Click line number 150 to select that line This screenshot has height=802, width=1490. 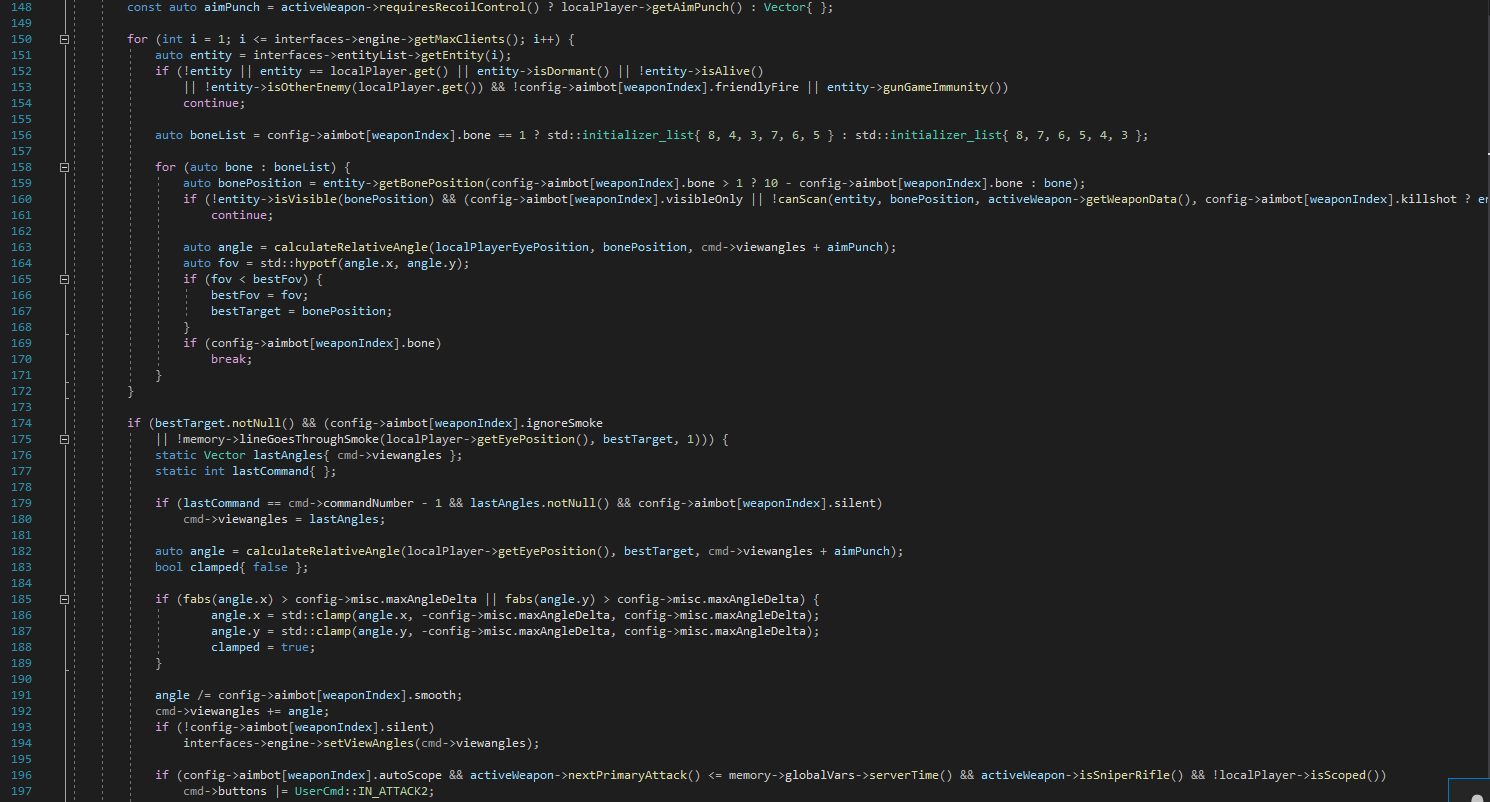(21, 39)
